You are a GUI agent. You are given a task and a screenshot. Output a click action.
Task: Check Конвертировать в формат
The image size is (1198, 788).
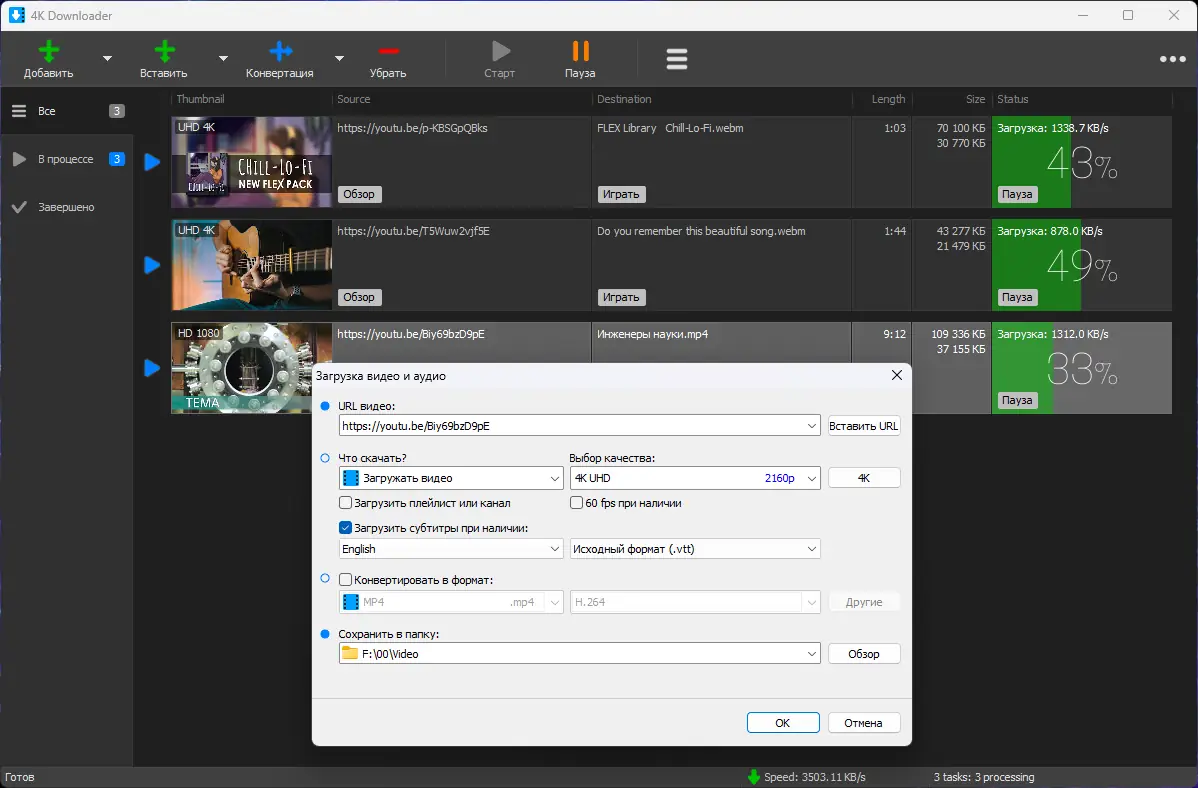click(345, 579)
